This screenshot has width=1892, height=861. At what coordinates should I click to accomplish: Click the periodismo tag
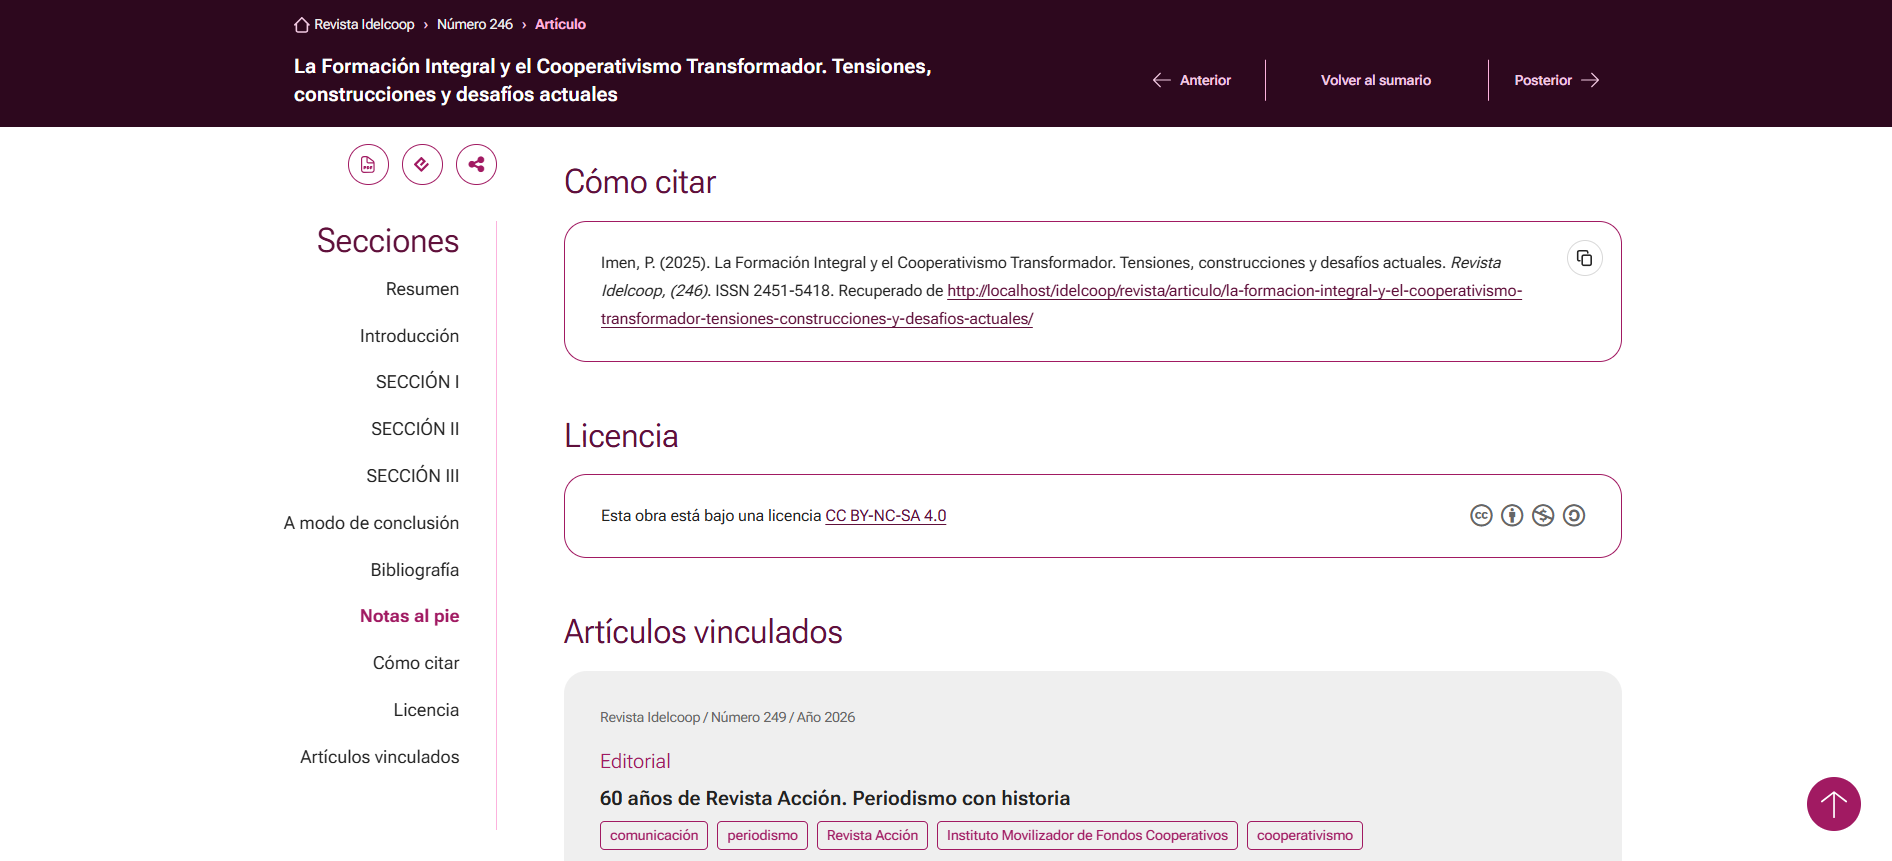(762, 835)
